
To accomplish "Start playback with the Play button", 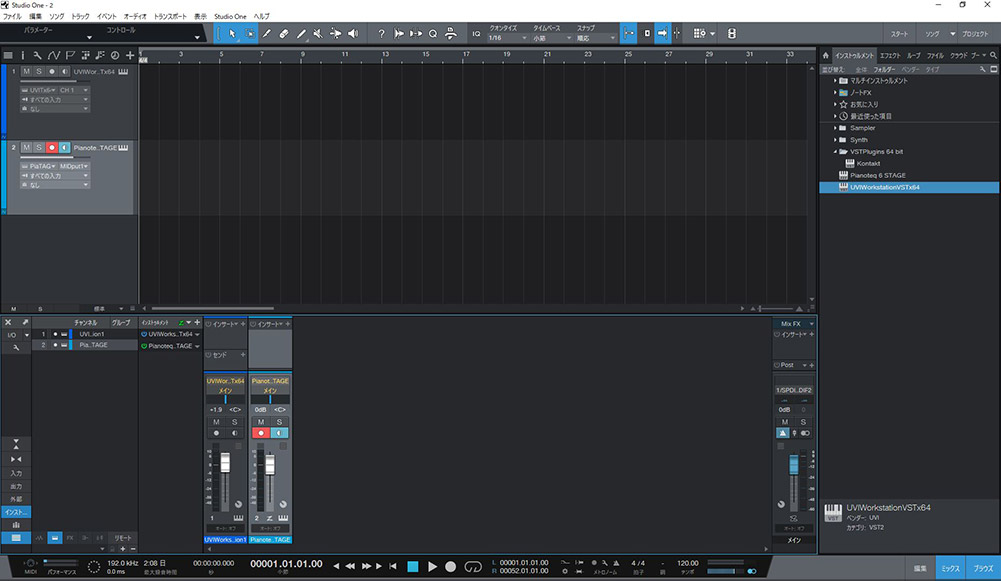I will [x=432, y=566].
